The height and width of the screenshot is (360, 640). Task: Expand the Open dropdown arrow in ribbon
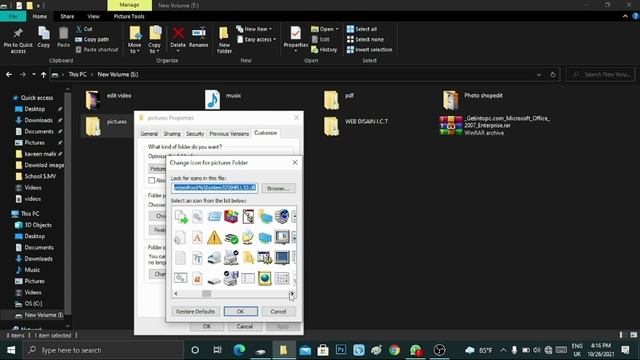[x=337, y=29]
